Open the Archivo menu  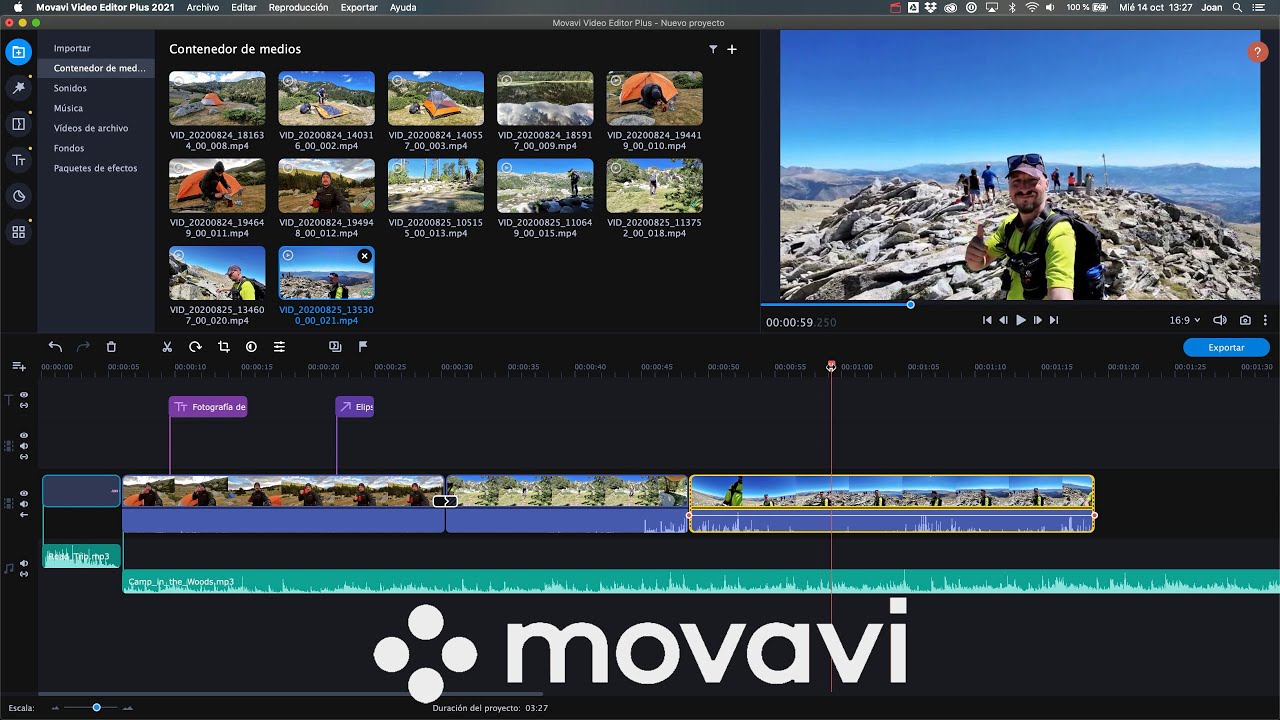click(203, 7)
